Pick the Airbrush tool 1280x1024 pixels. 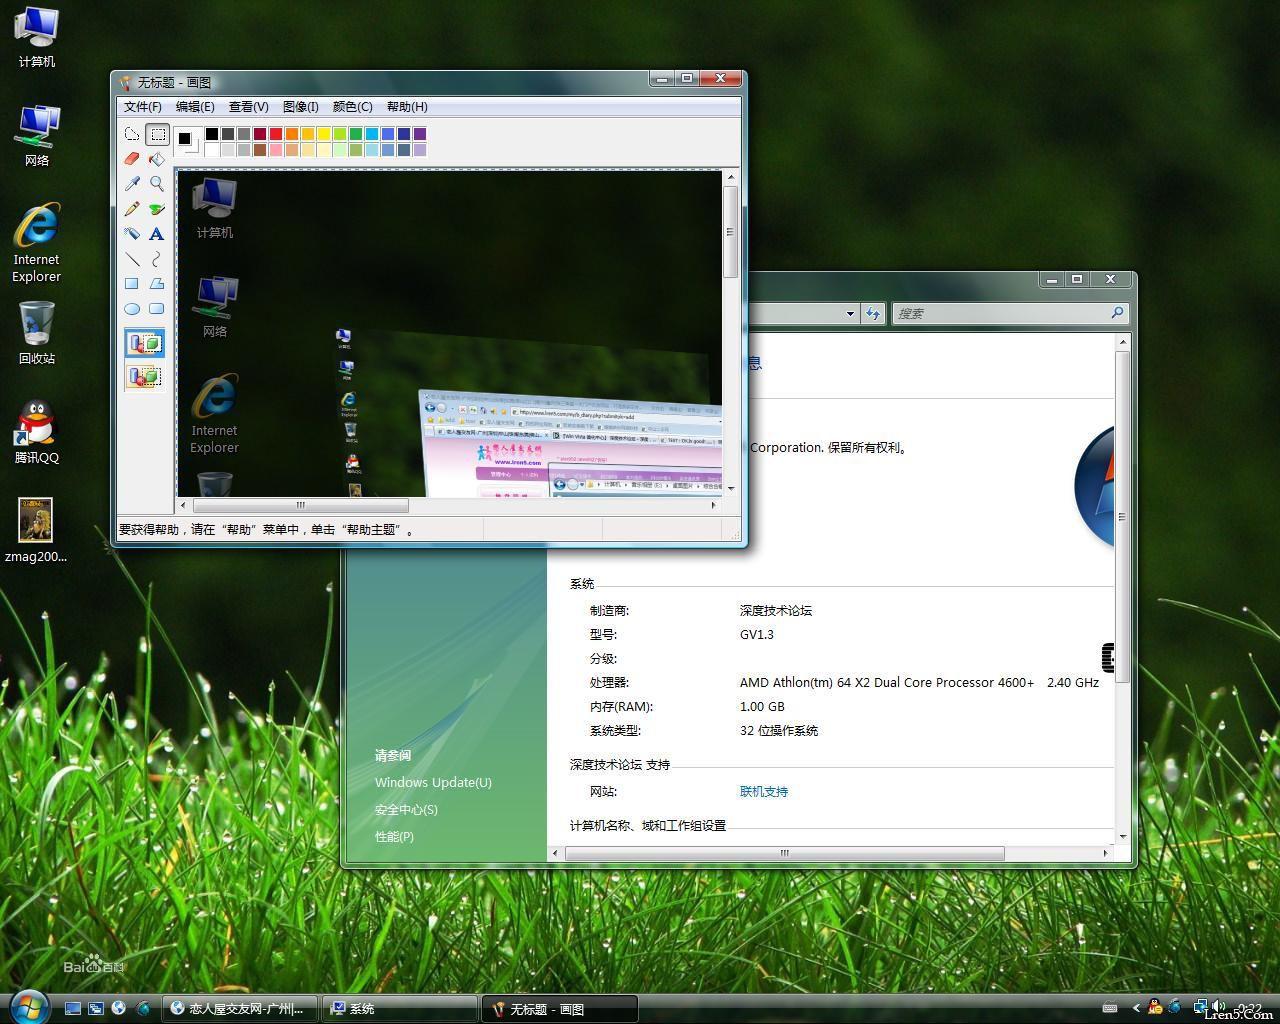132,234
